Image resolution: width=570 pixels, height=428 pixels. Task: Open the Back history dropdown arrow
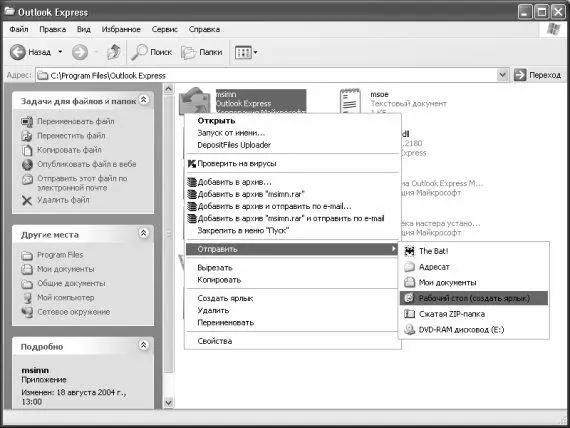tap(60, 52)
